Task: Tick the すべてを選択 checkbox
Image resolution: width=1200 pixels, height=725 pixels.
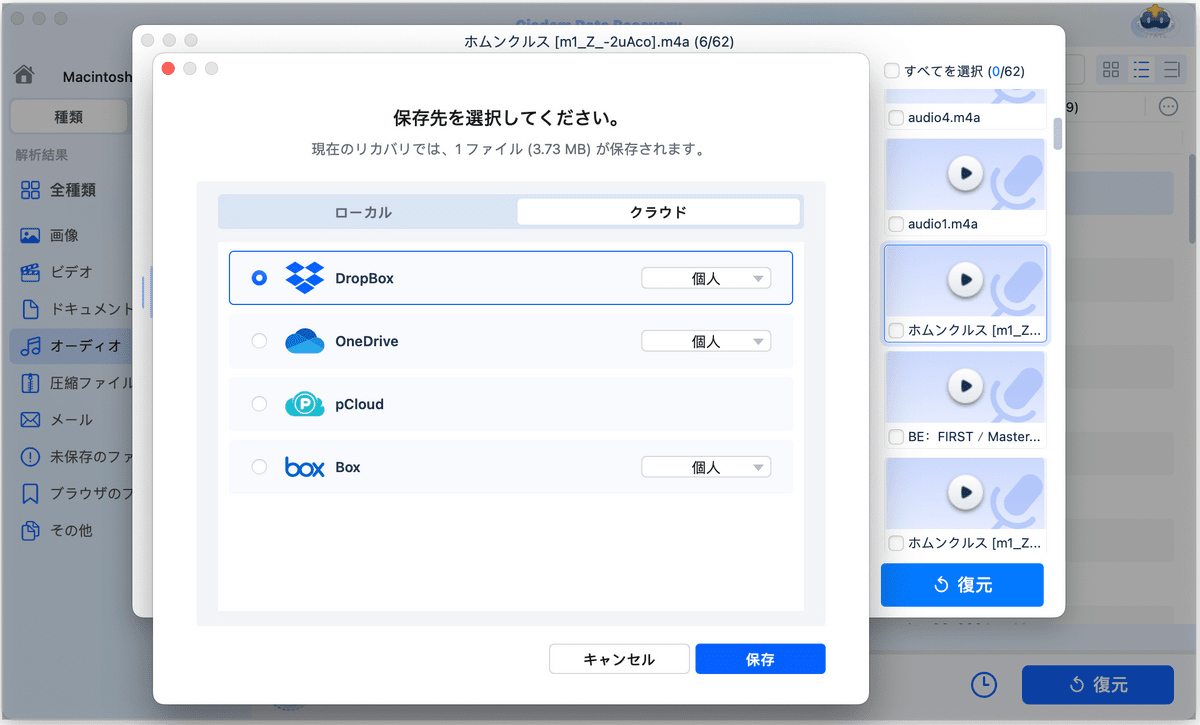Action: coord(891,71)
